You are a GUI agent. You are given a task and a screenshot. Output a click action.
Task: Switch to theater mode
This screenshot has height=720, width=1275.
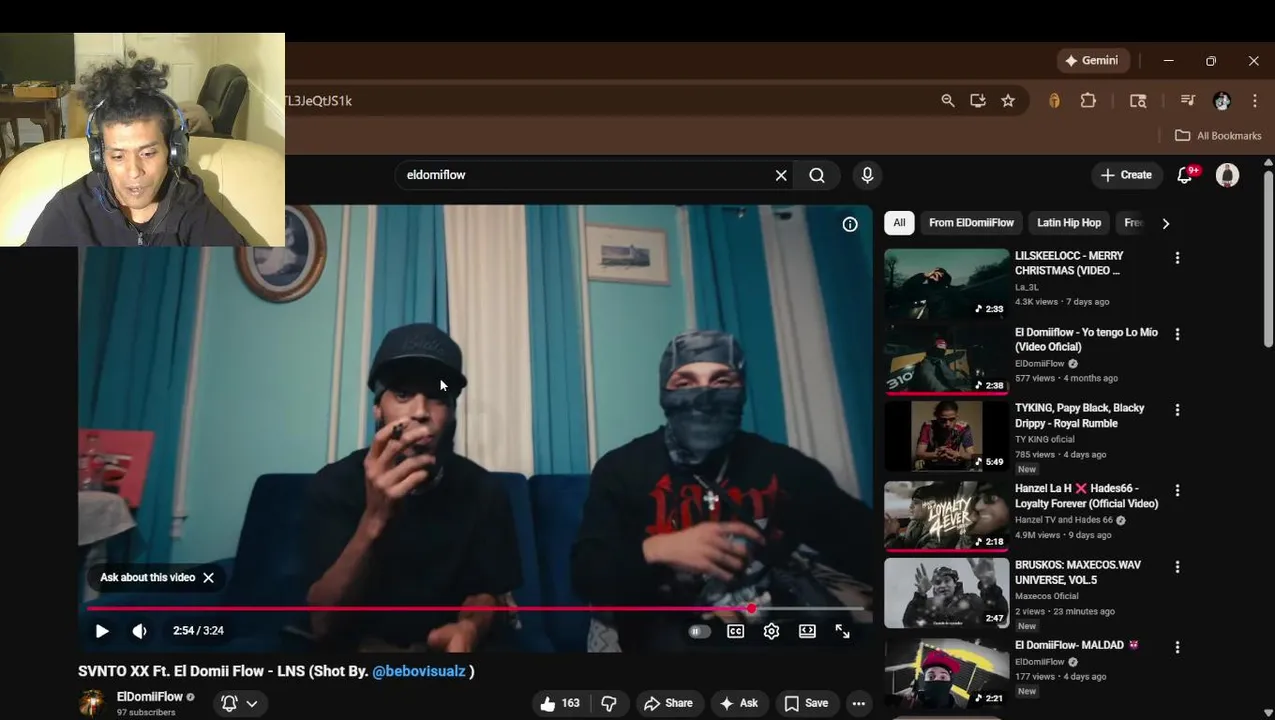point(807,631)
